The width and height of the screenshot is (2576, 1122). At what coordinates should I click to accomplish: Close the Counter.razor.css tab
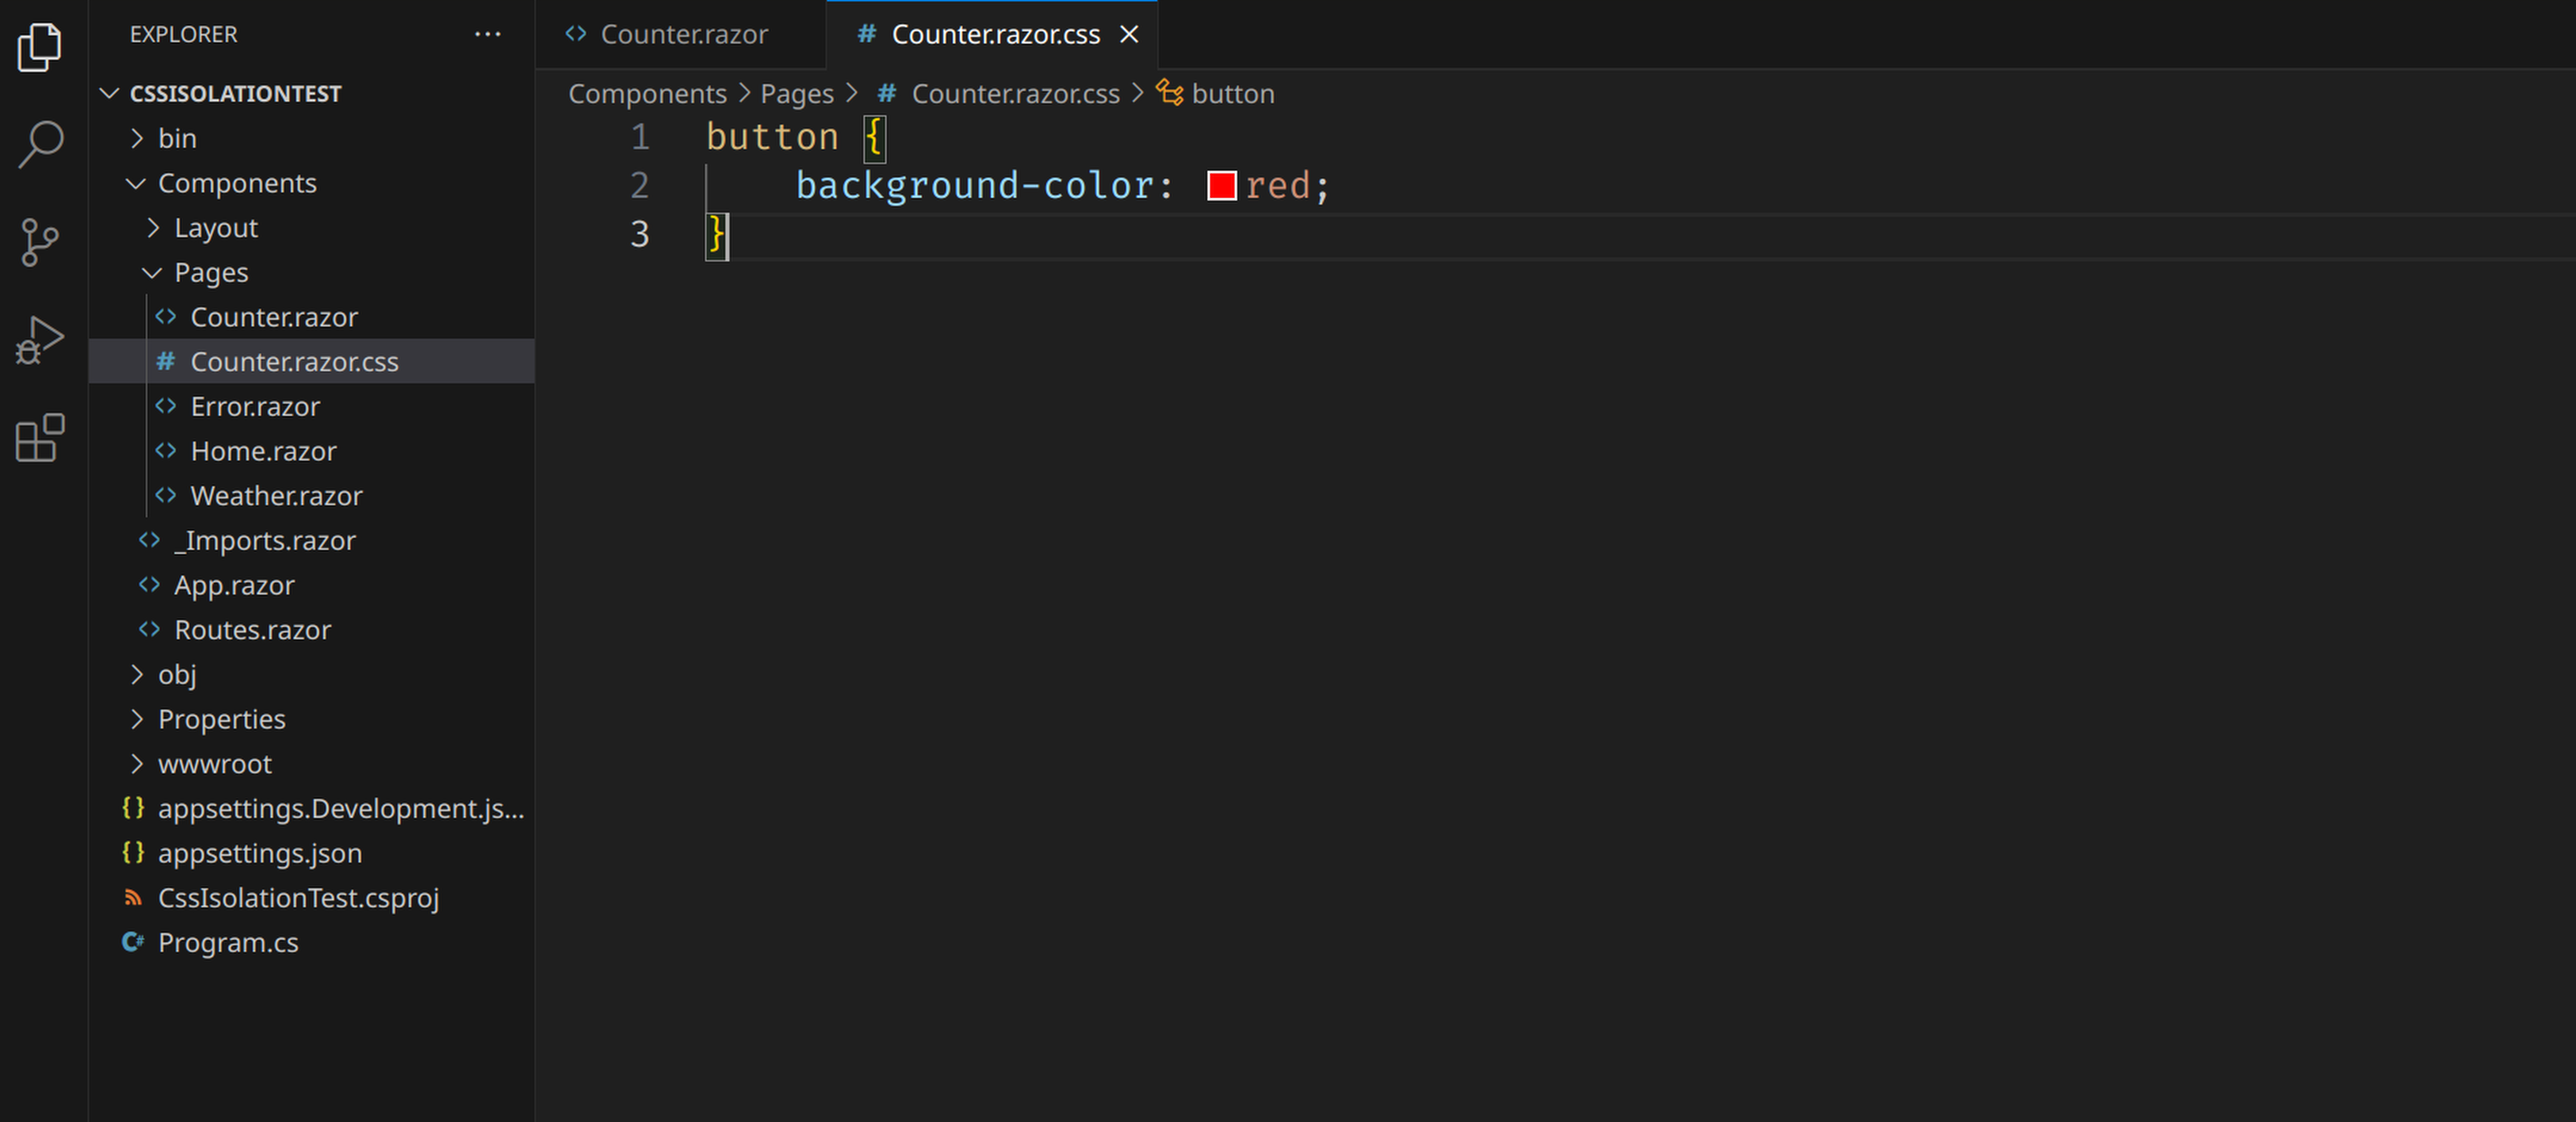pos(1129,34)
